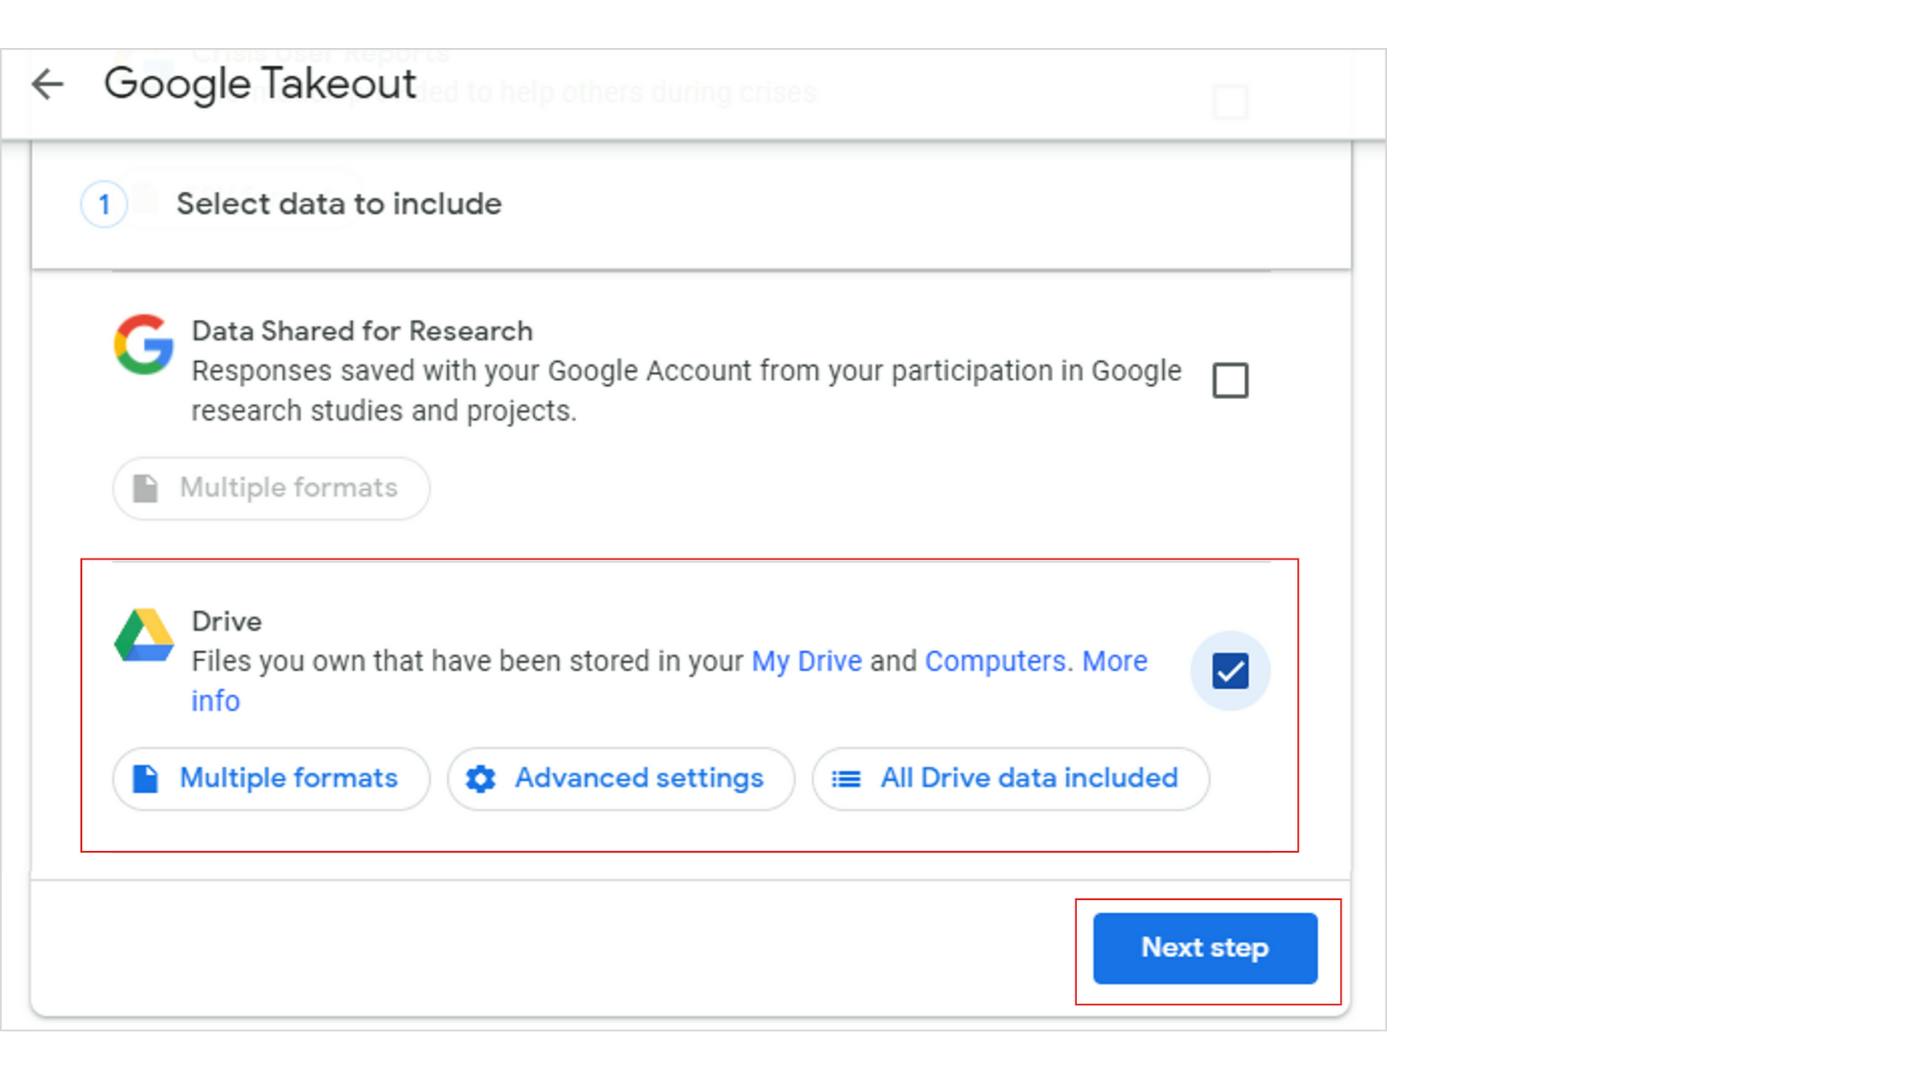
Task: Click the back arrow icon
Action: click(47, 85)
